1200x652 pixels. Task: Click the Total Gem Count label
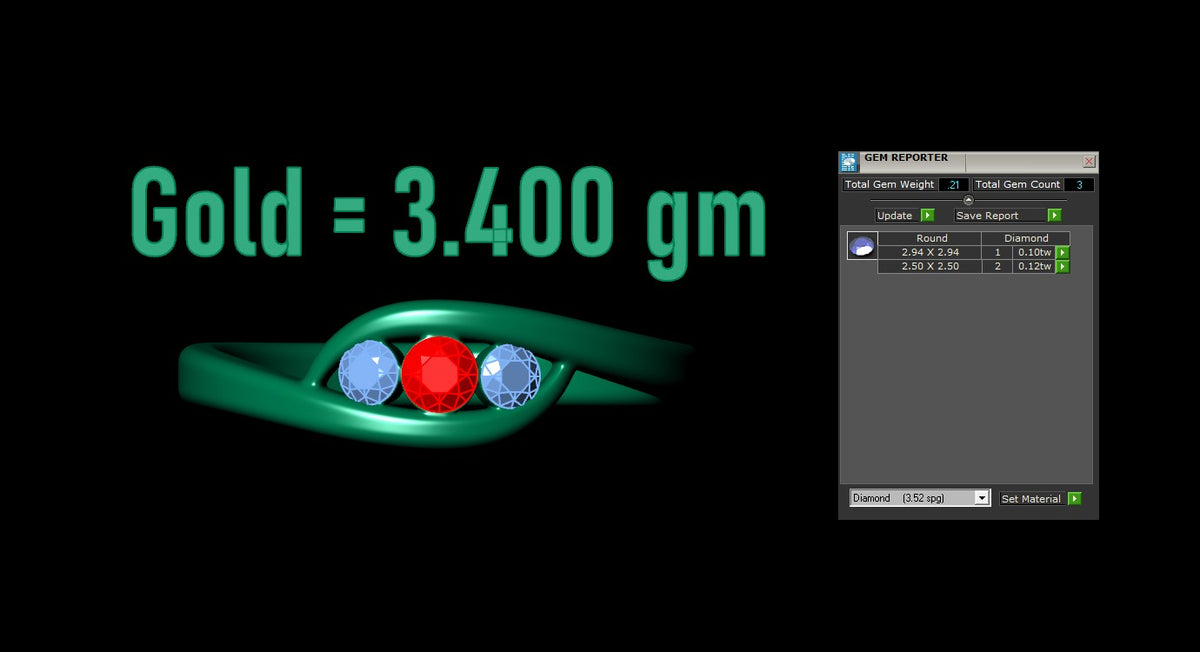1017,184
